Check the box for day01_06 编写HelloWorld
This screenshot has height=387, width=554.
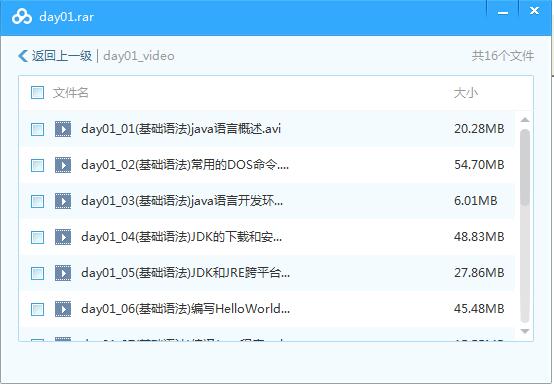[x=37, y=309]
